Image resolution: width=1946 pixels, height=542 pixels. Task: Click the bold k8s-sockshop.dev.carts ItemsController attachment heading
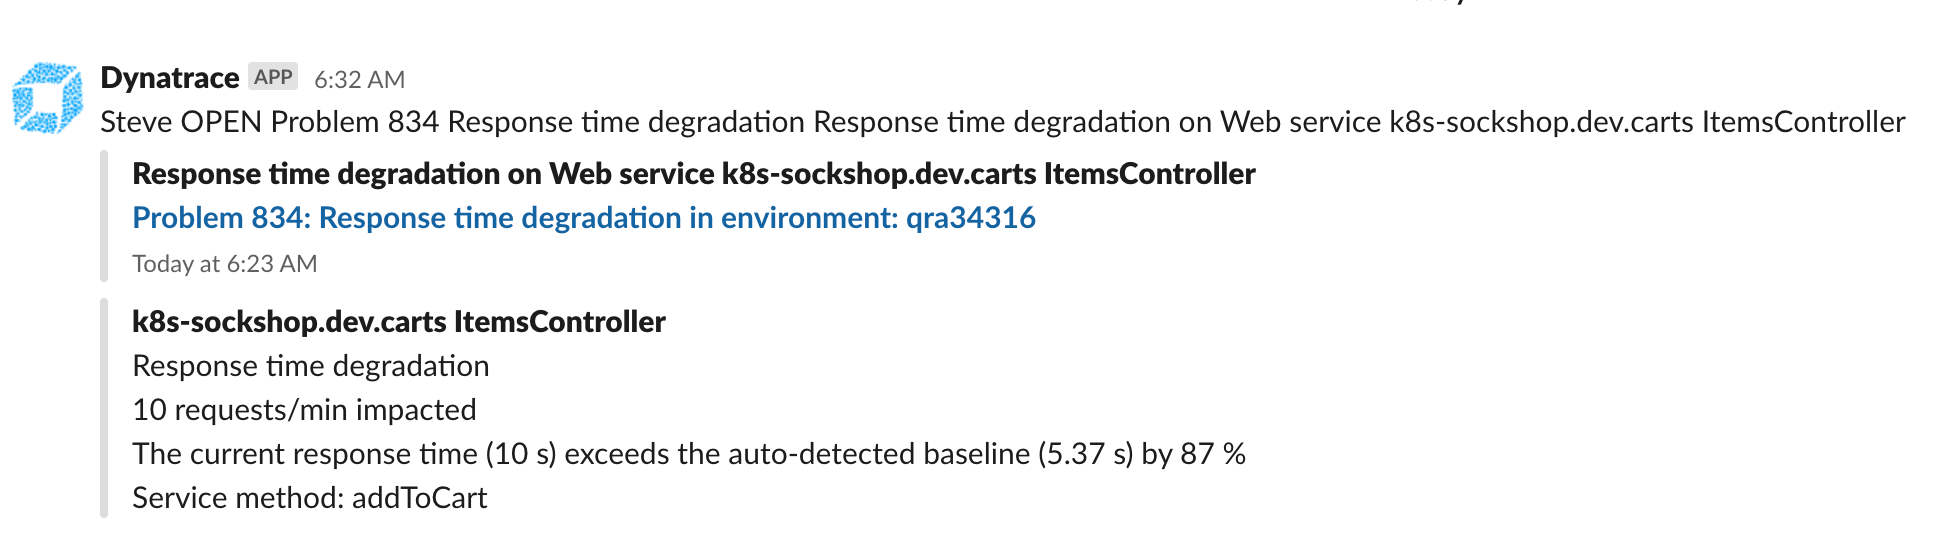[x=399, y=322]
